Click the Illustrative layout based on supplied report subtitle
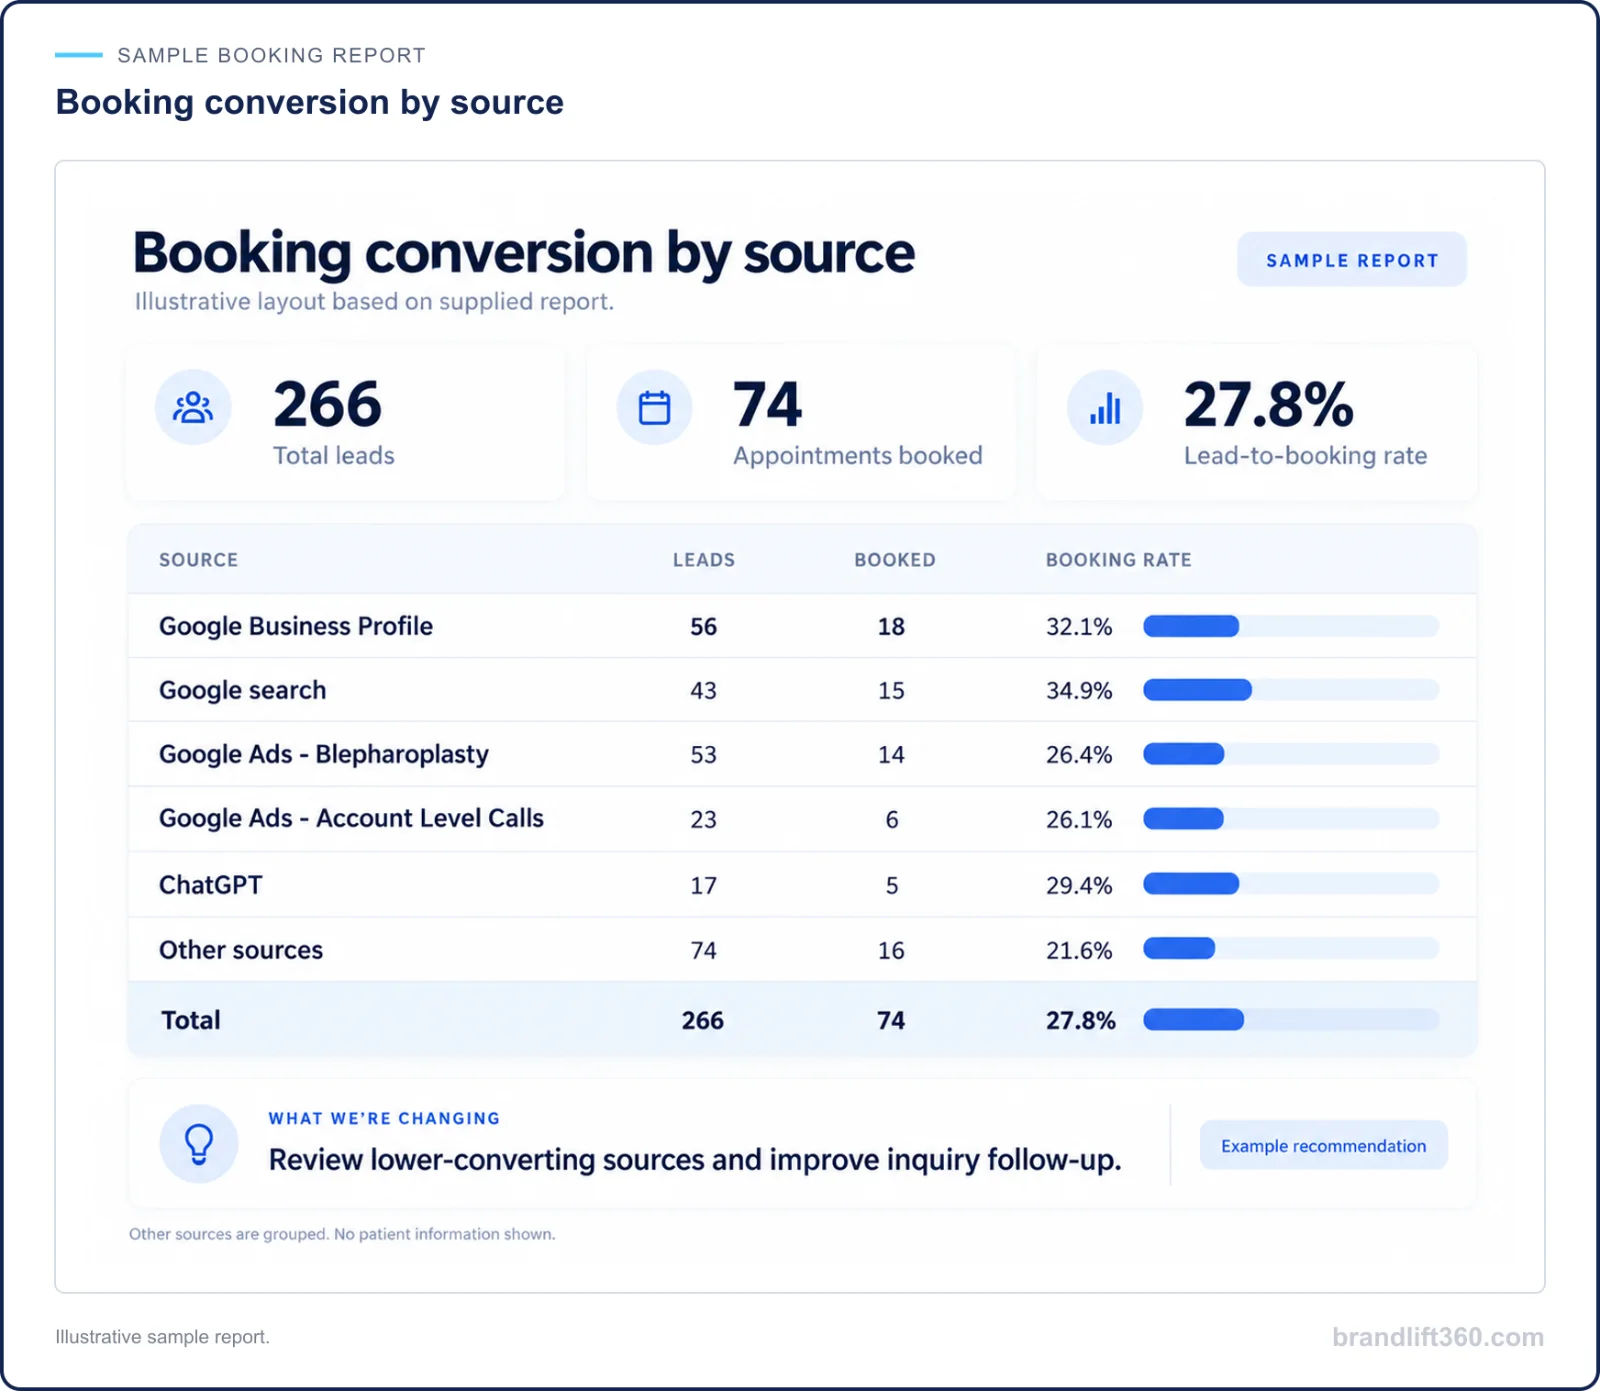 tap(374, 301)
